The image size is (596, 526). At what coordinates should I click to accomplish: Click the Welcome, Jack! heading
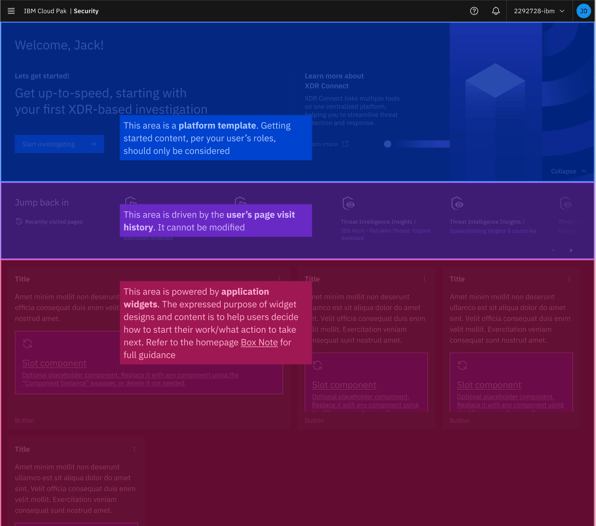[59, 45]
